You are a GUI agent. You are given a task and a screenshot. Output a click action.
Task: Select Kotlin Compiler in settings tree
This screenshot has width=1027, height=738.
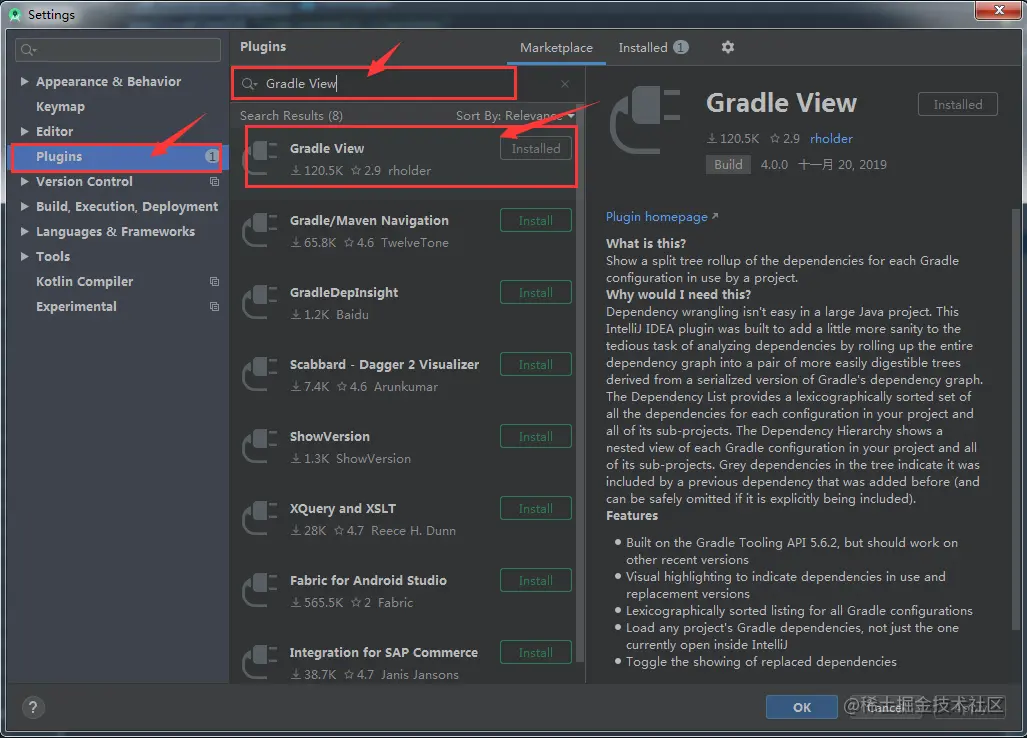pyautogui.click(x=84, y=282)
